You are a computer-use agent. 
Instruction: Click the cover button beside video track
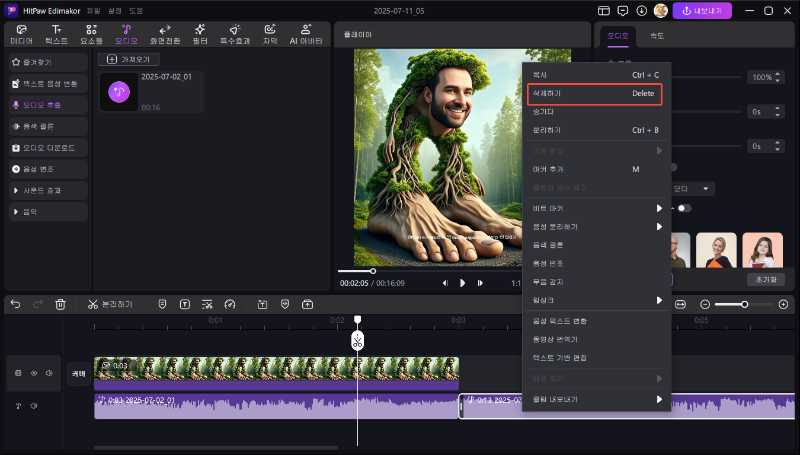[x=79, y=373]
